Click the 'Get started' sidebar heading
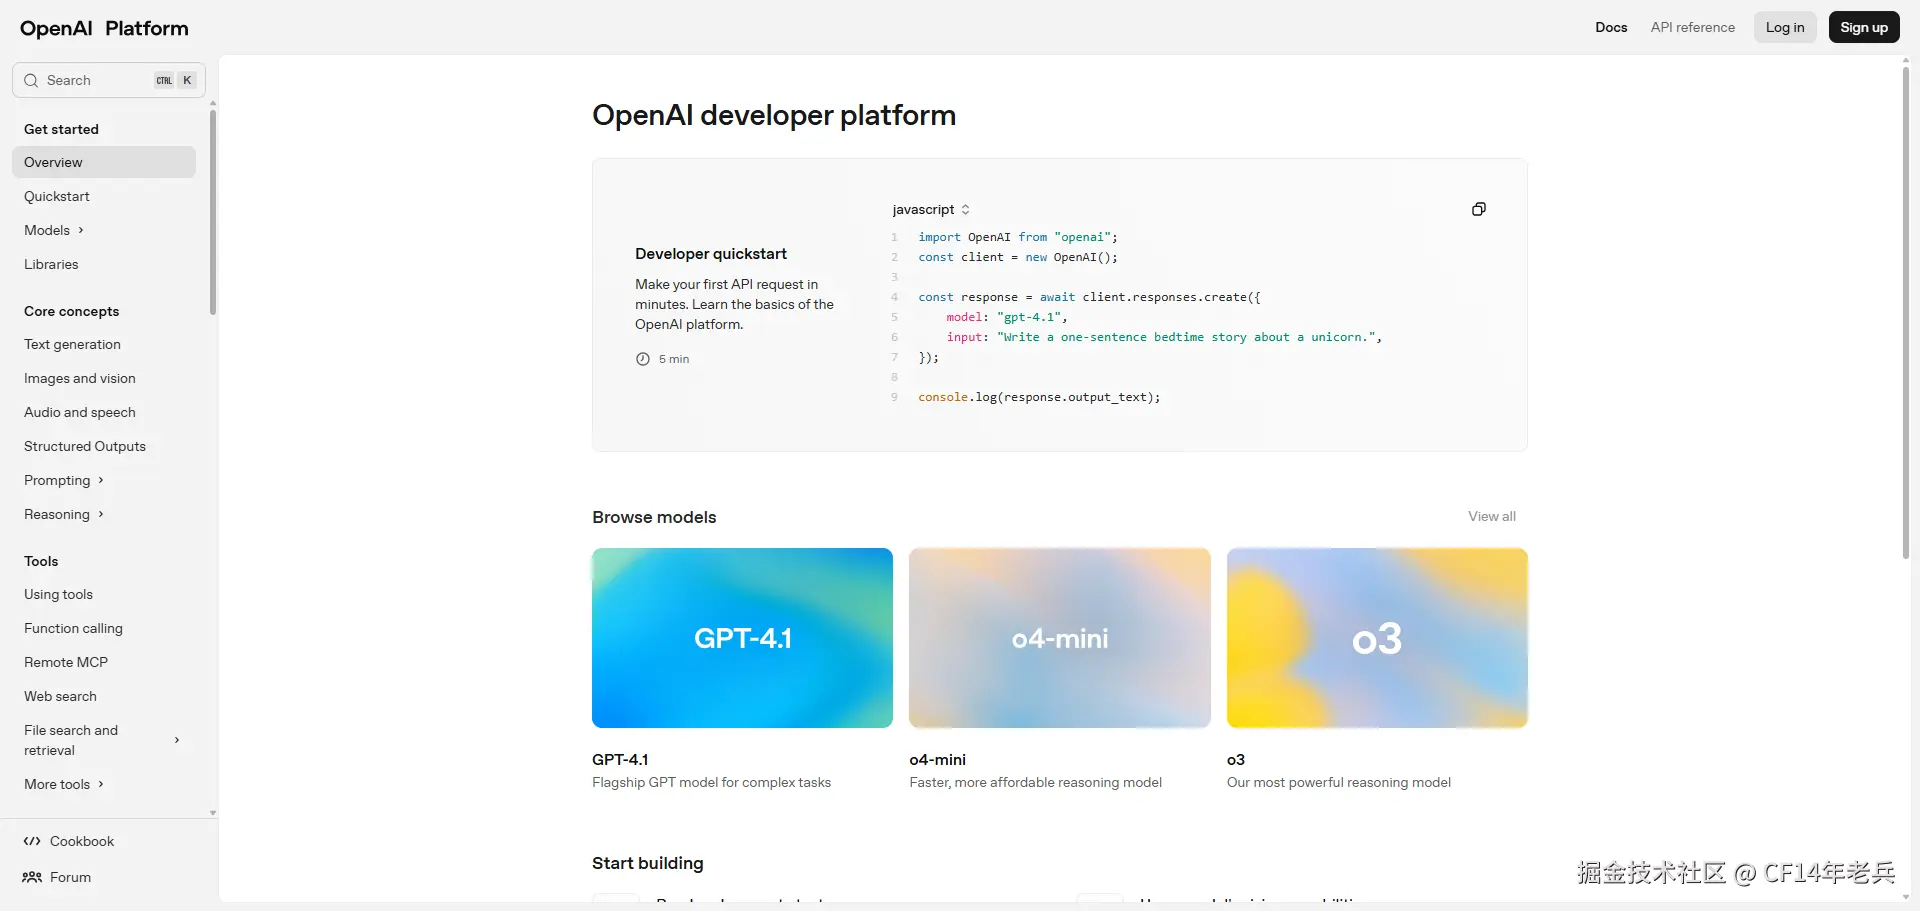The image size is (1920, 911). coord(61,129)
